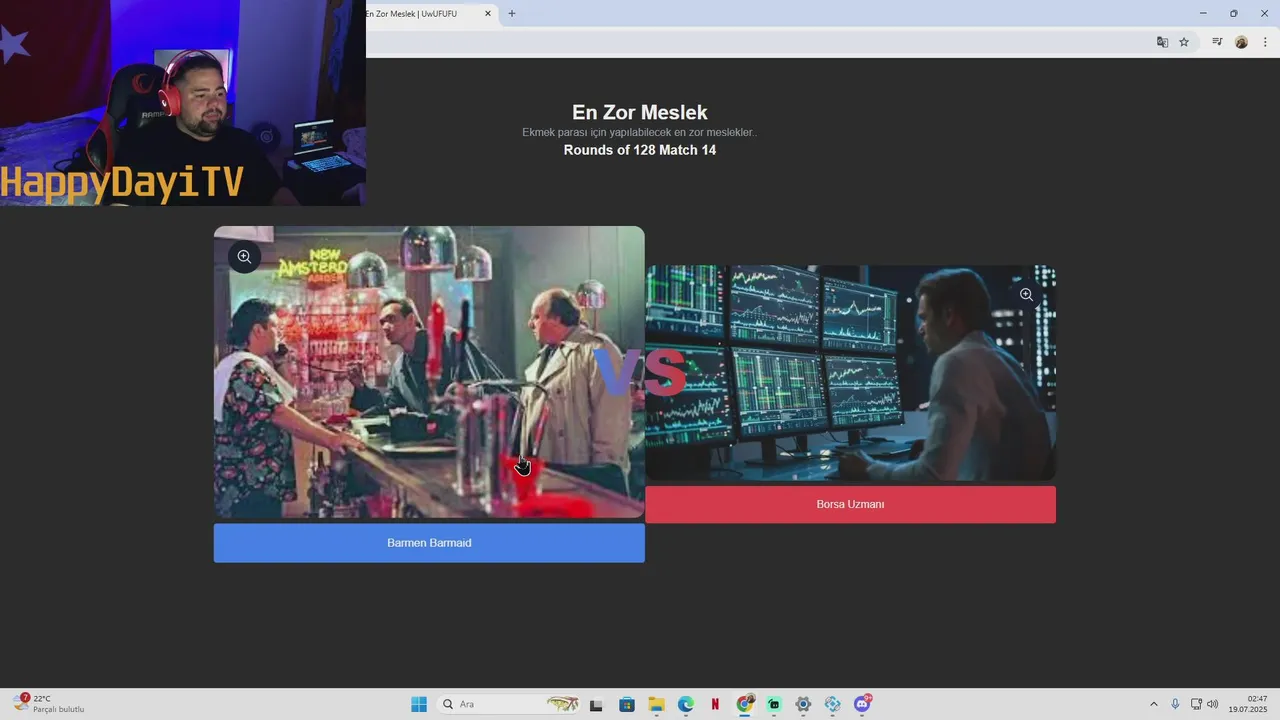
Task: Zoom into the stock trader image with magnifier
Action: (x=1026, y=295)
